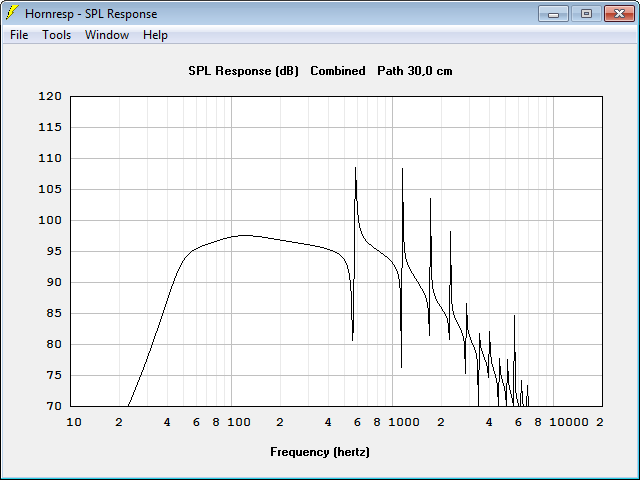The height and width of the screenshot is (480, 640).
Task: Click the curve maximum near 100 Hz
Action: click(x=245, y=235)
